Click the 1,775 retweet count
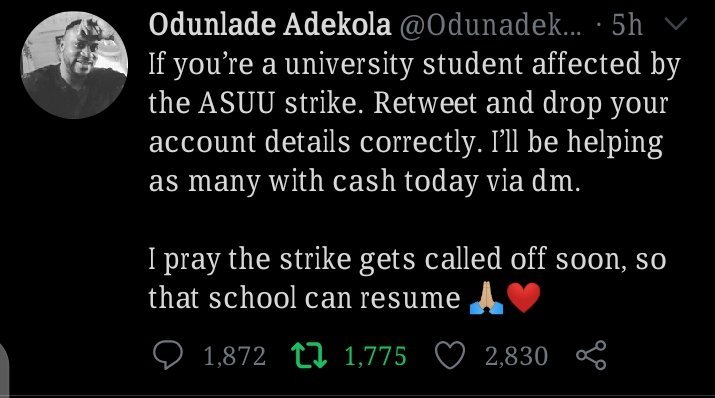Image resolution: width=715 pixels, height=398 pixels. 375,356
